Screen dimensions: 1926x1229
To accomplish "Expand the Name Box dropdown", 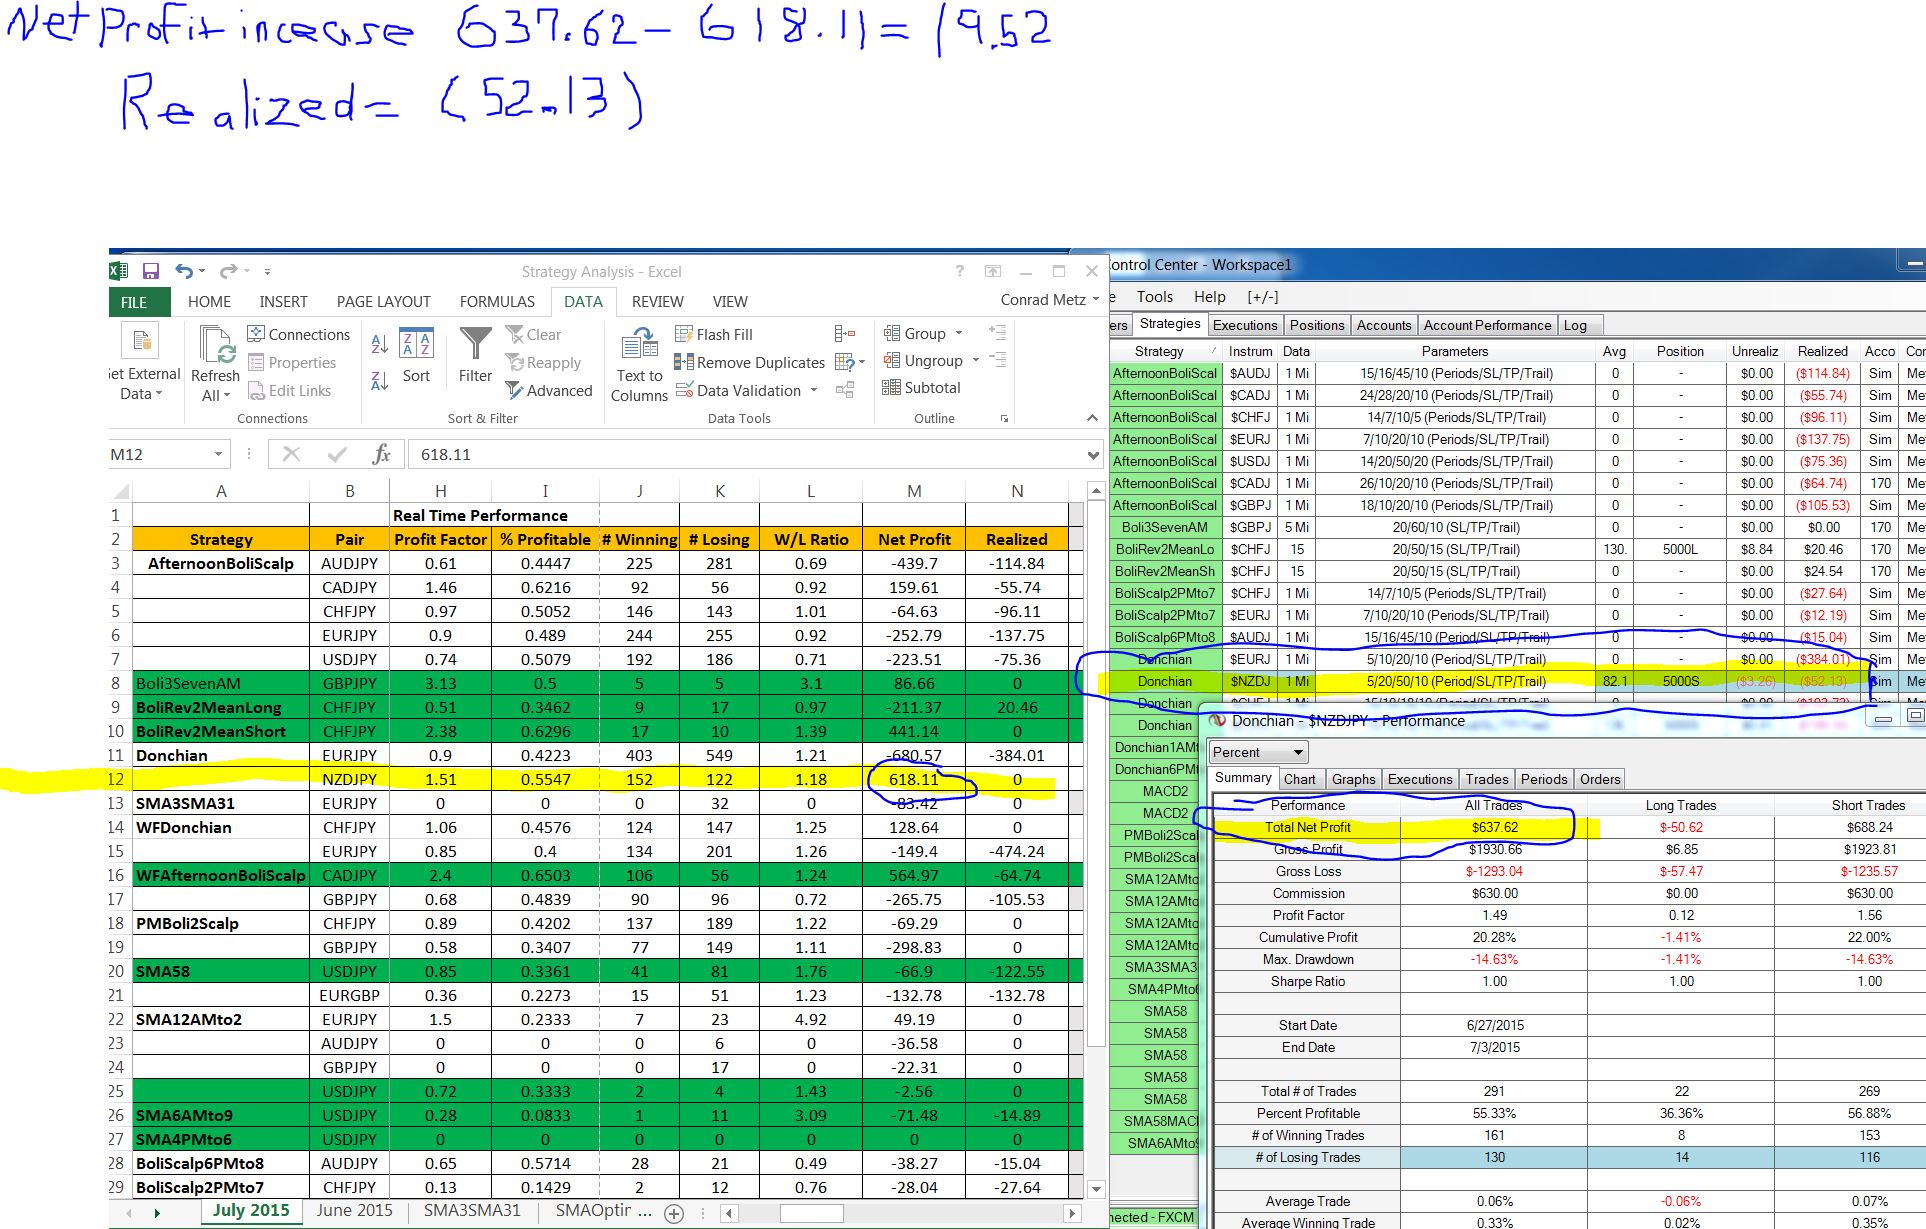I will (218, 454).
